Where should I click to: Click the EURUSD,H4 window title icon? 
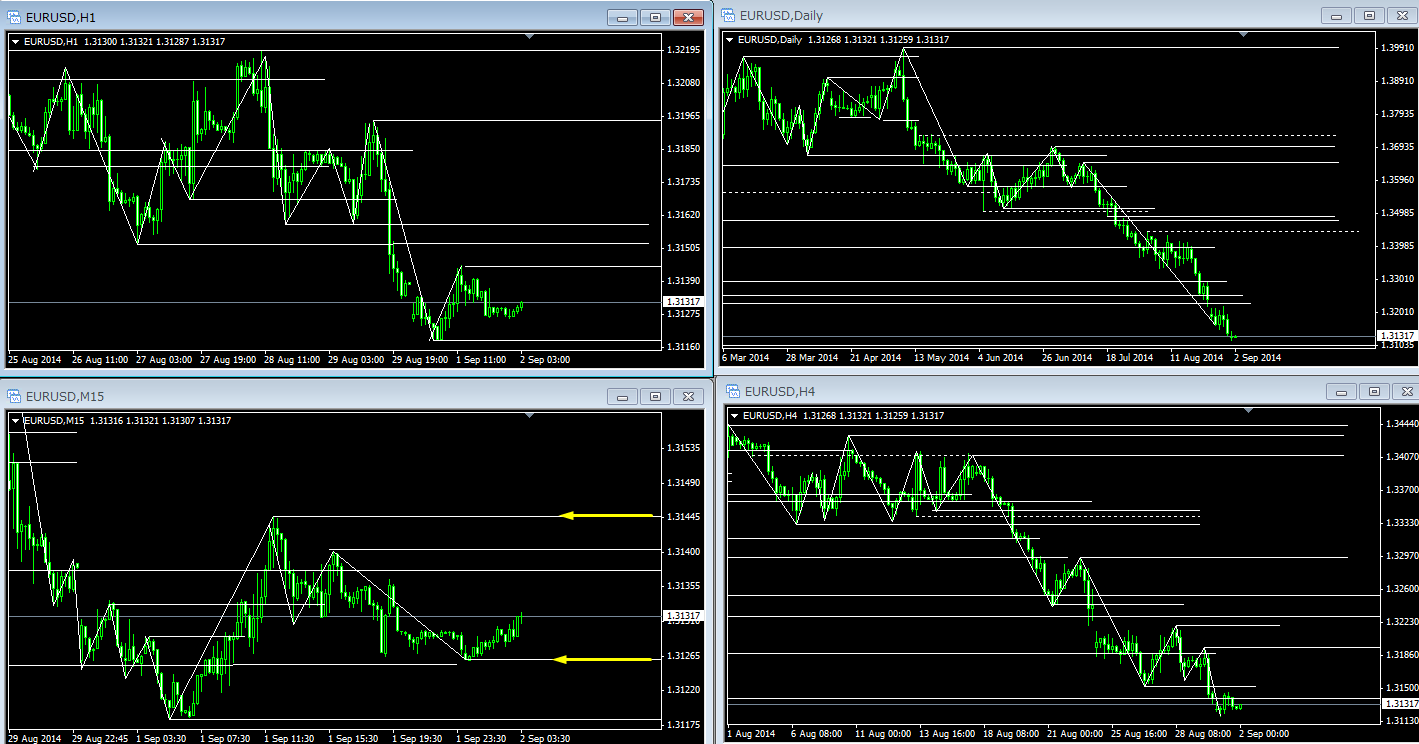click(731, 391)
